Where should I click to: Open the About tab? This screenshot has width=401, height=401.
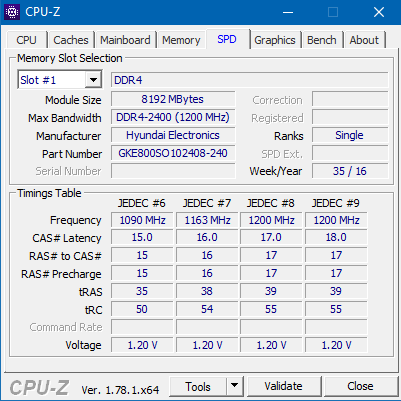click(x=364, y=40)
